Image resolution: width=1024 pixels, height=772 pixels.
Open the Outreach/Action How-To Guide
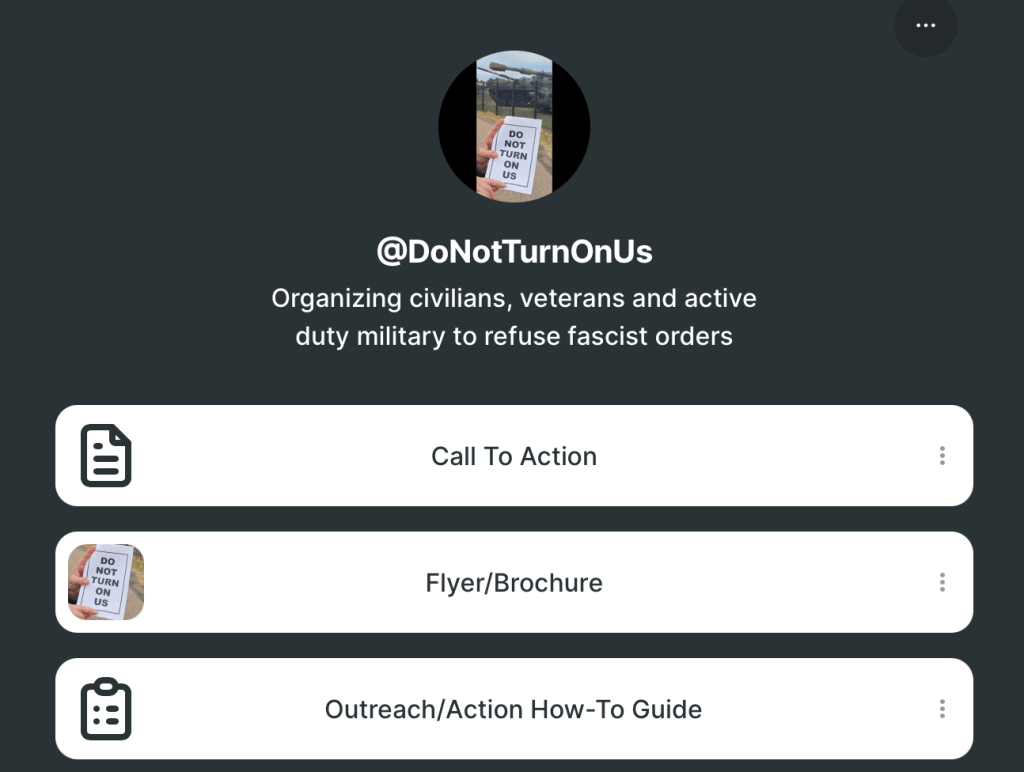coord(513,709)
